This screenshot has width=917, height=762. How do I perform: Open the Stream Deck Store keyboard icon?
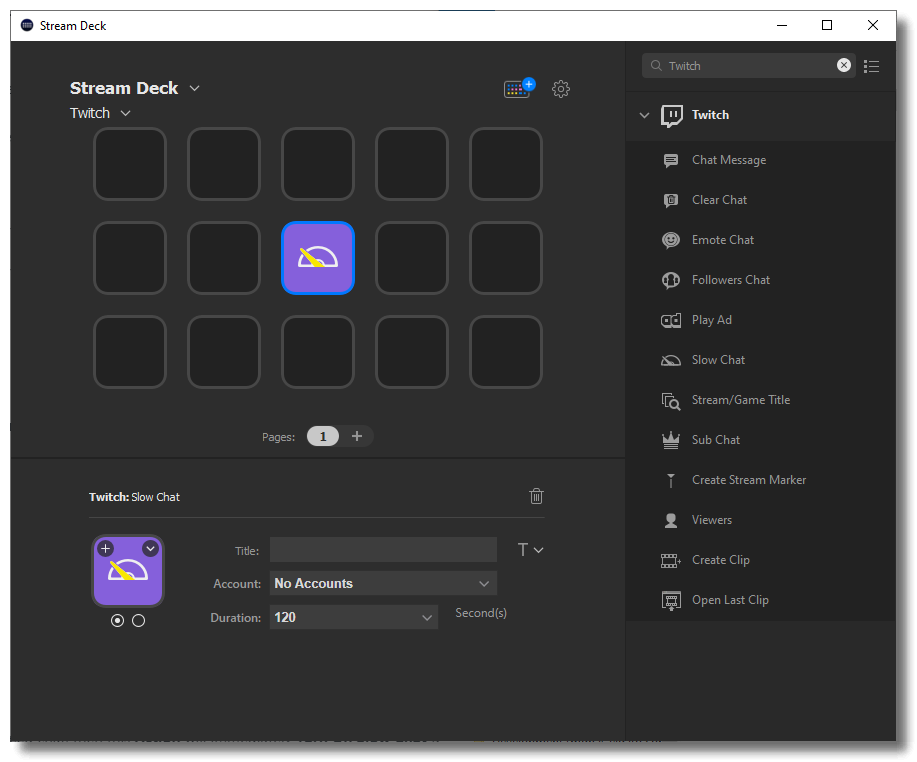coord(519,89)
